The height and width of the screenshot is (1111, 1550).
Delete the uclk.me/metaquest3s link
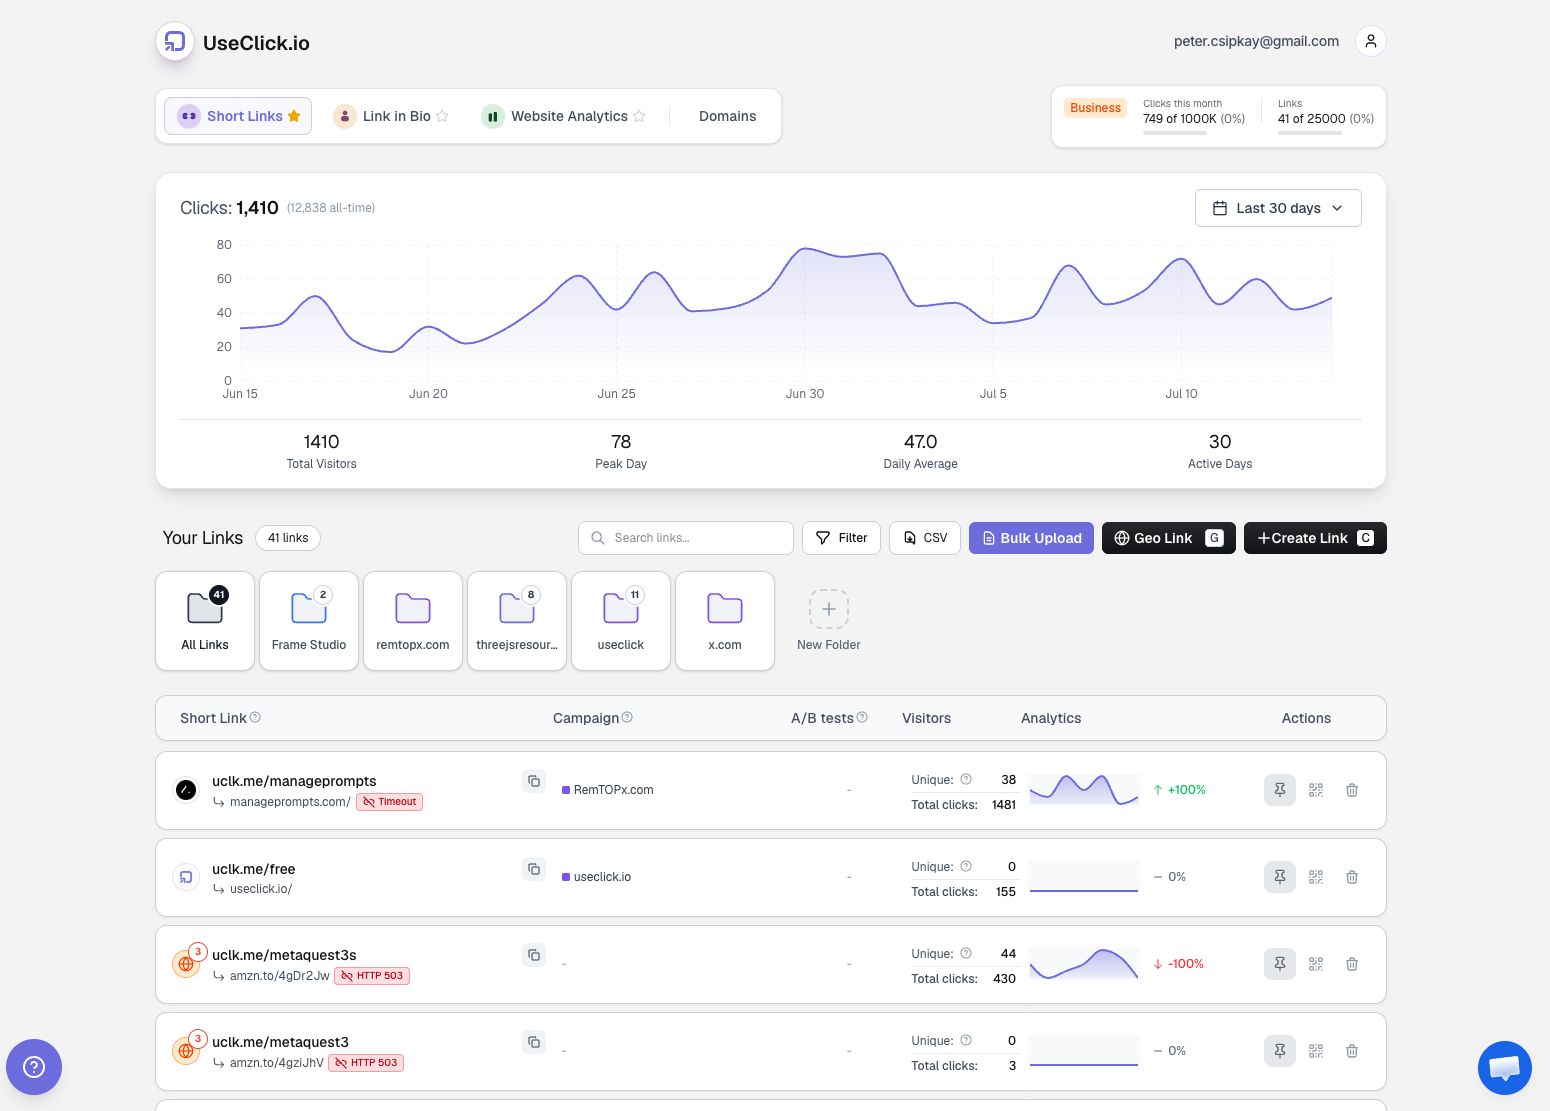click(1352, 964)
